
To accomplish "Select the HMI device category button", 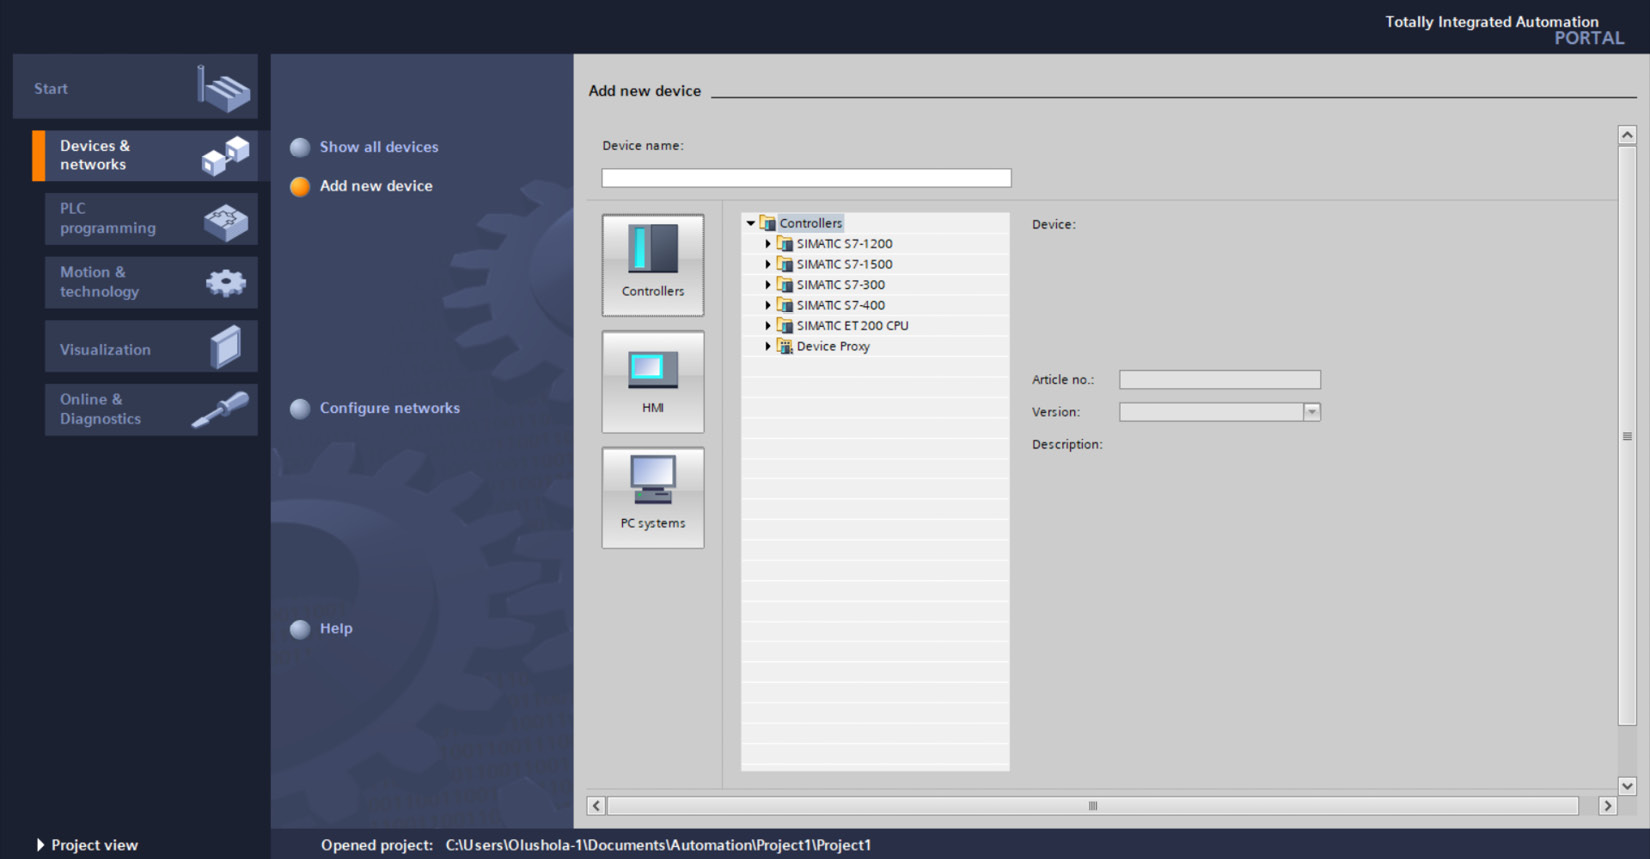I will pyautogui.click(x=653, y=382).
